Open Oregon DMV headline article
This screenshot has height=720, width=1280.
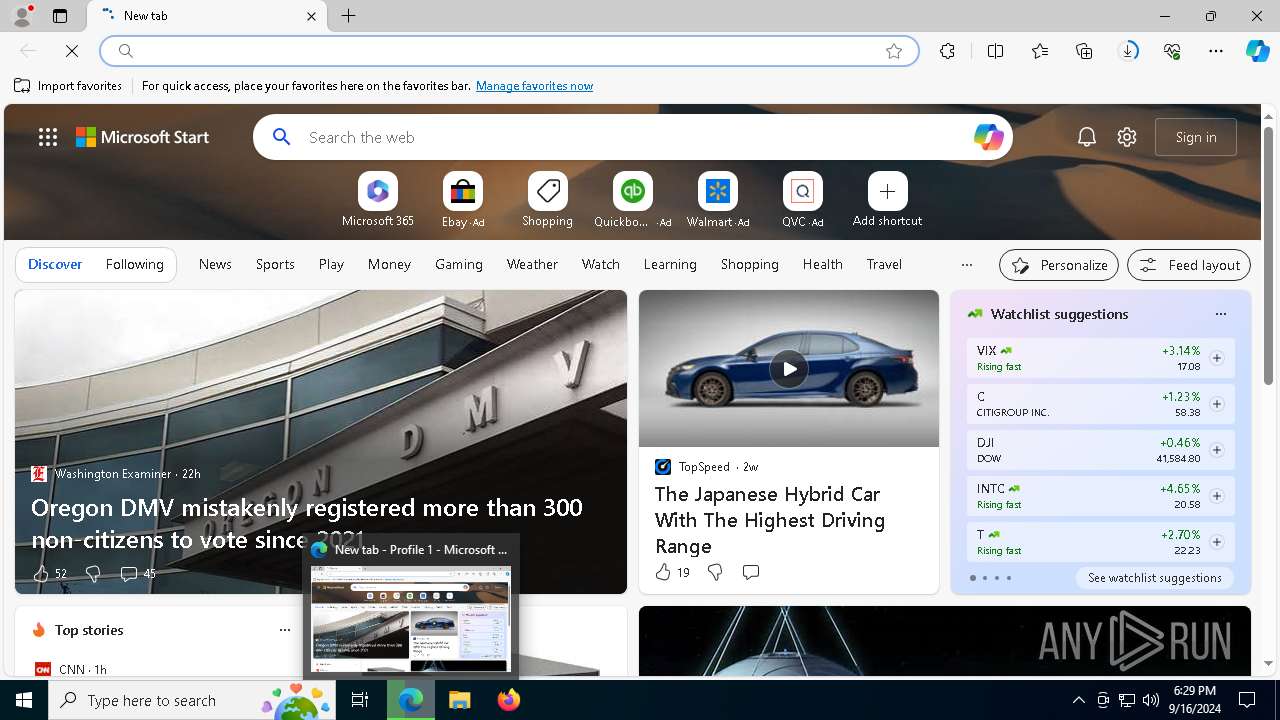click(307, 523)
